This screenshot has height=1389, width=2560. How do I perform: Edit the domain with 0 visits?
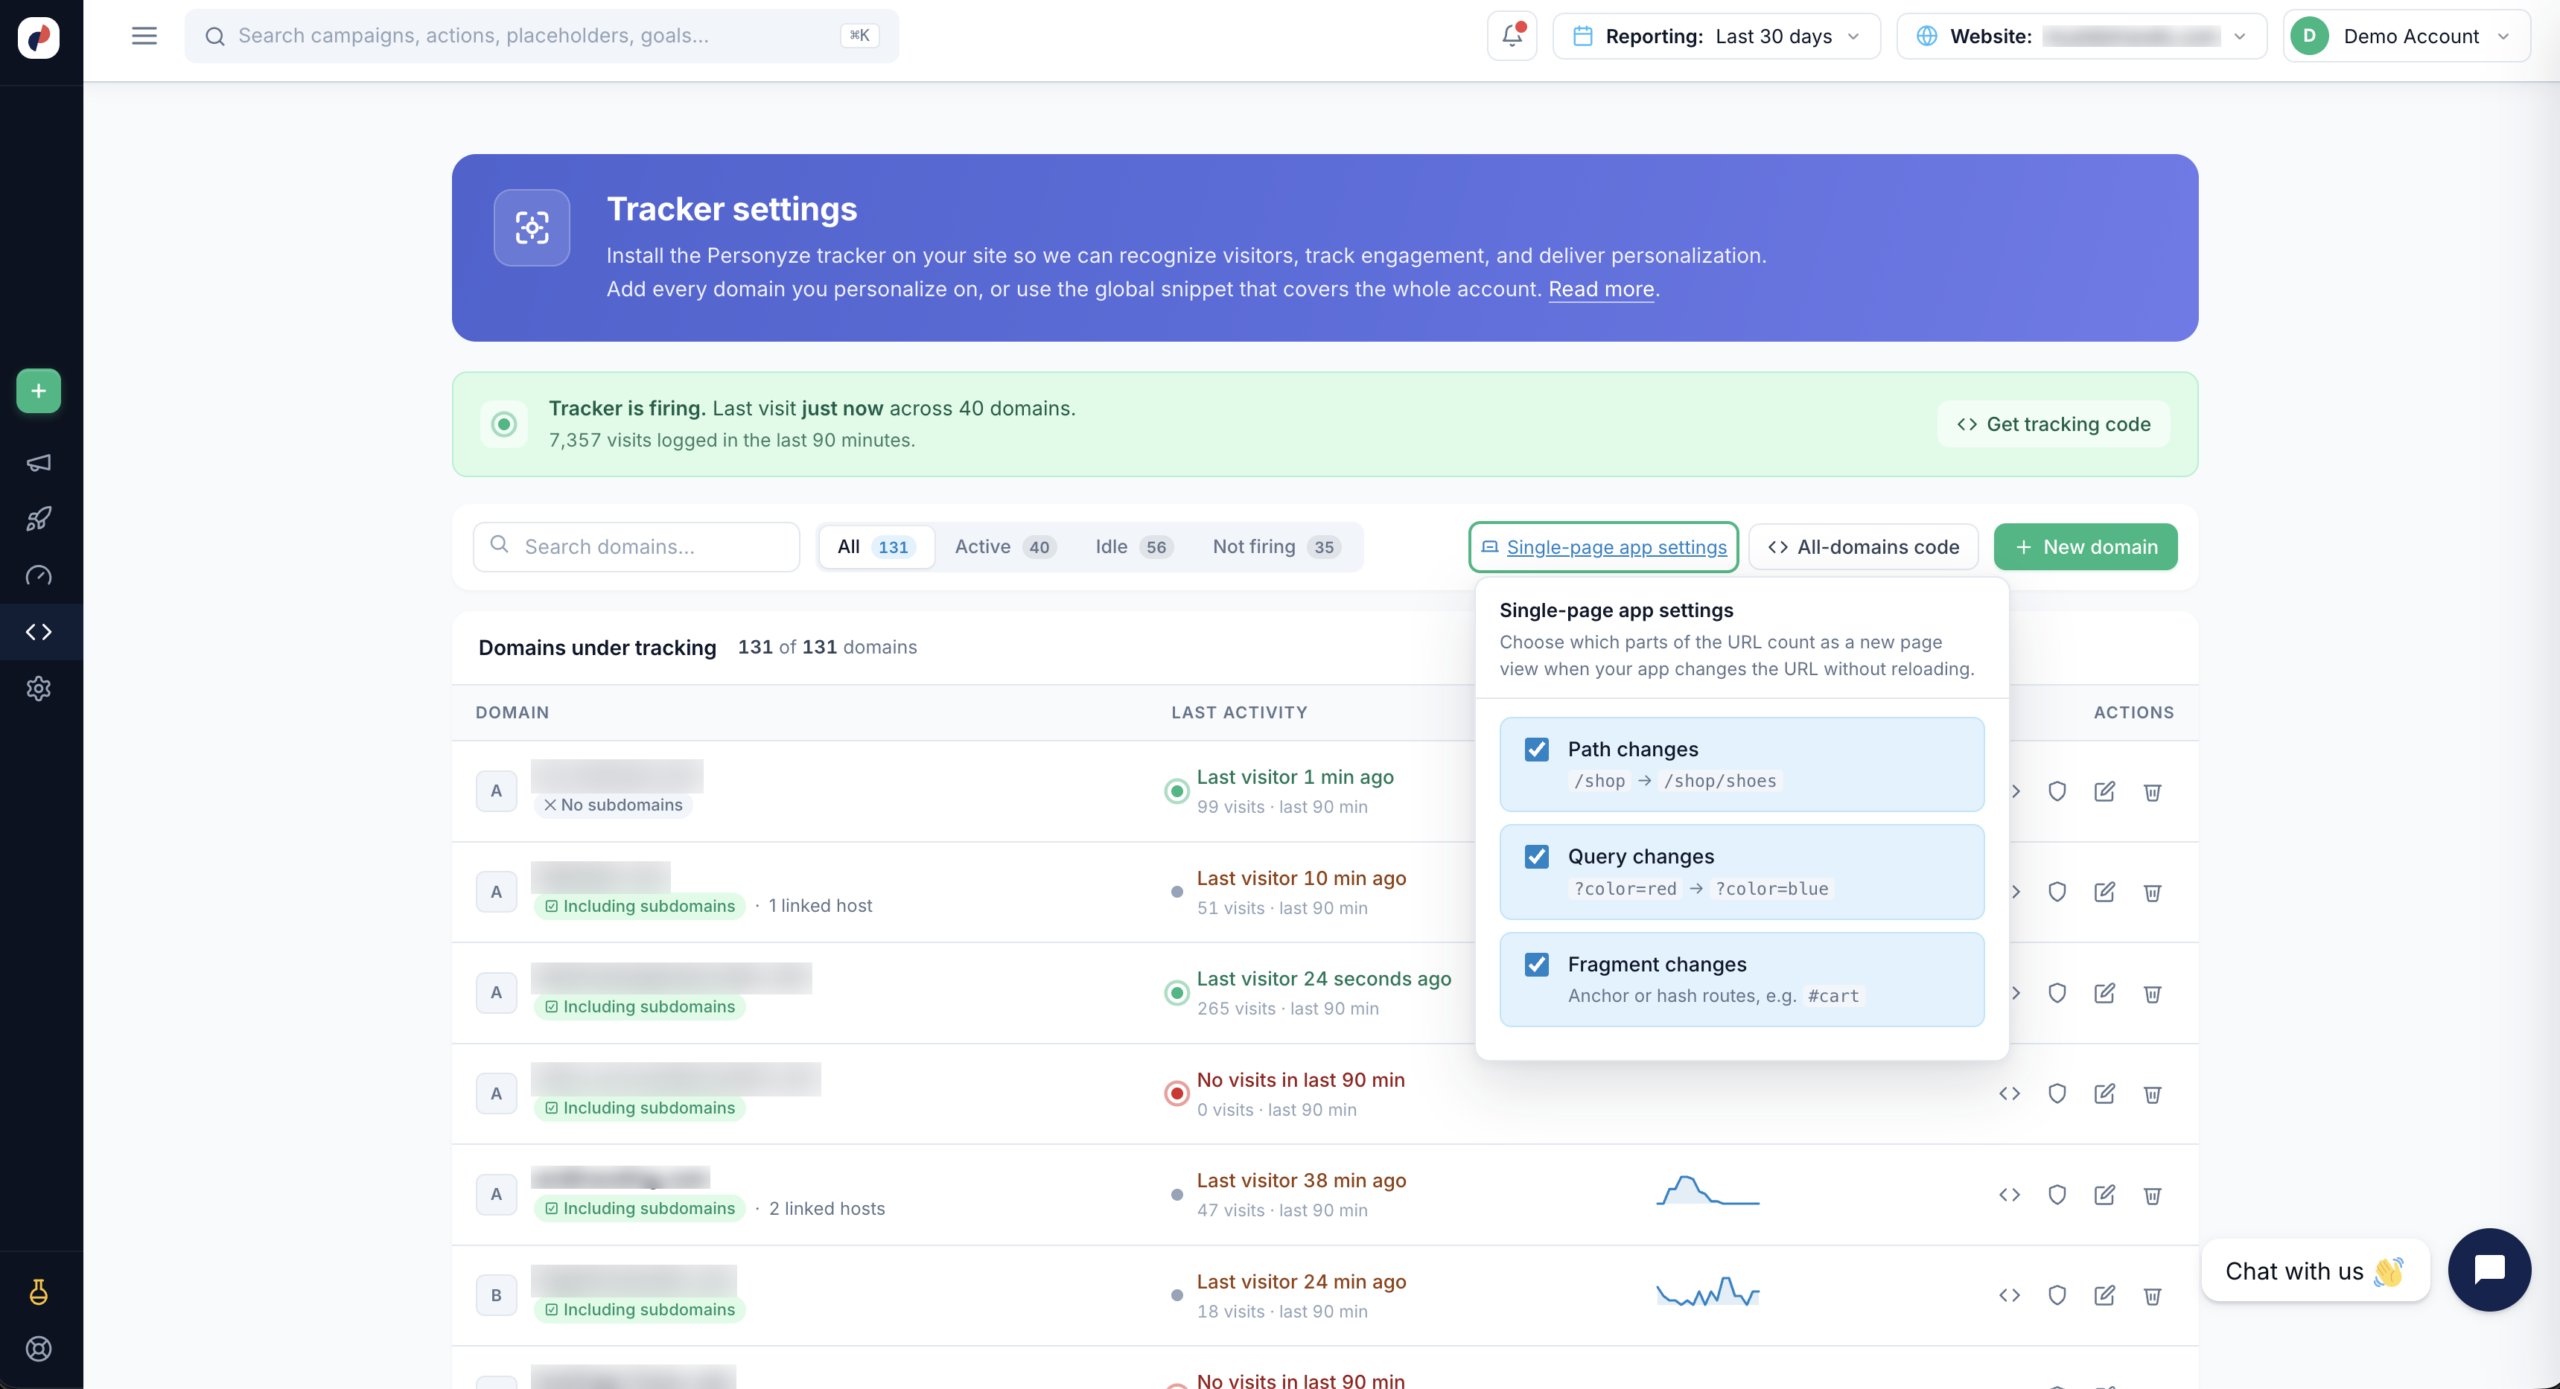2105,1094
